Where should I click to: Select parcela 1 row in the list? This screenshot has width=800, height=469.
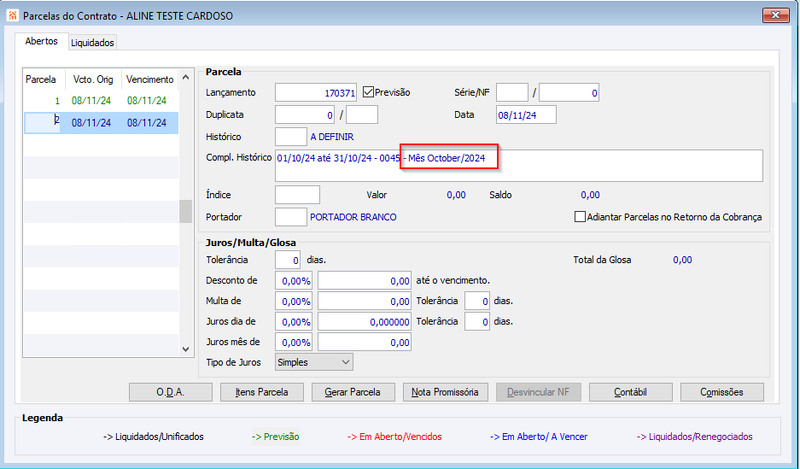pos(101,101)
